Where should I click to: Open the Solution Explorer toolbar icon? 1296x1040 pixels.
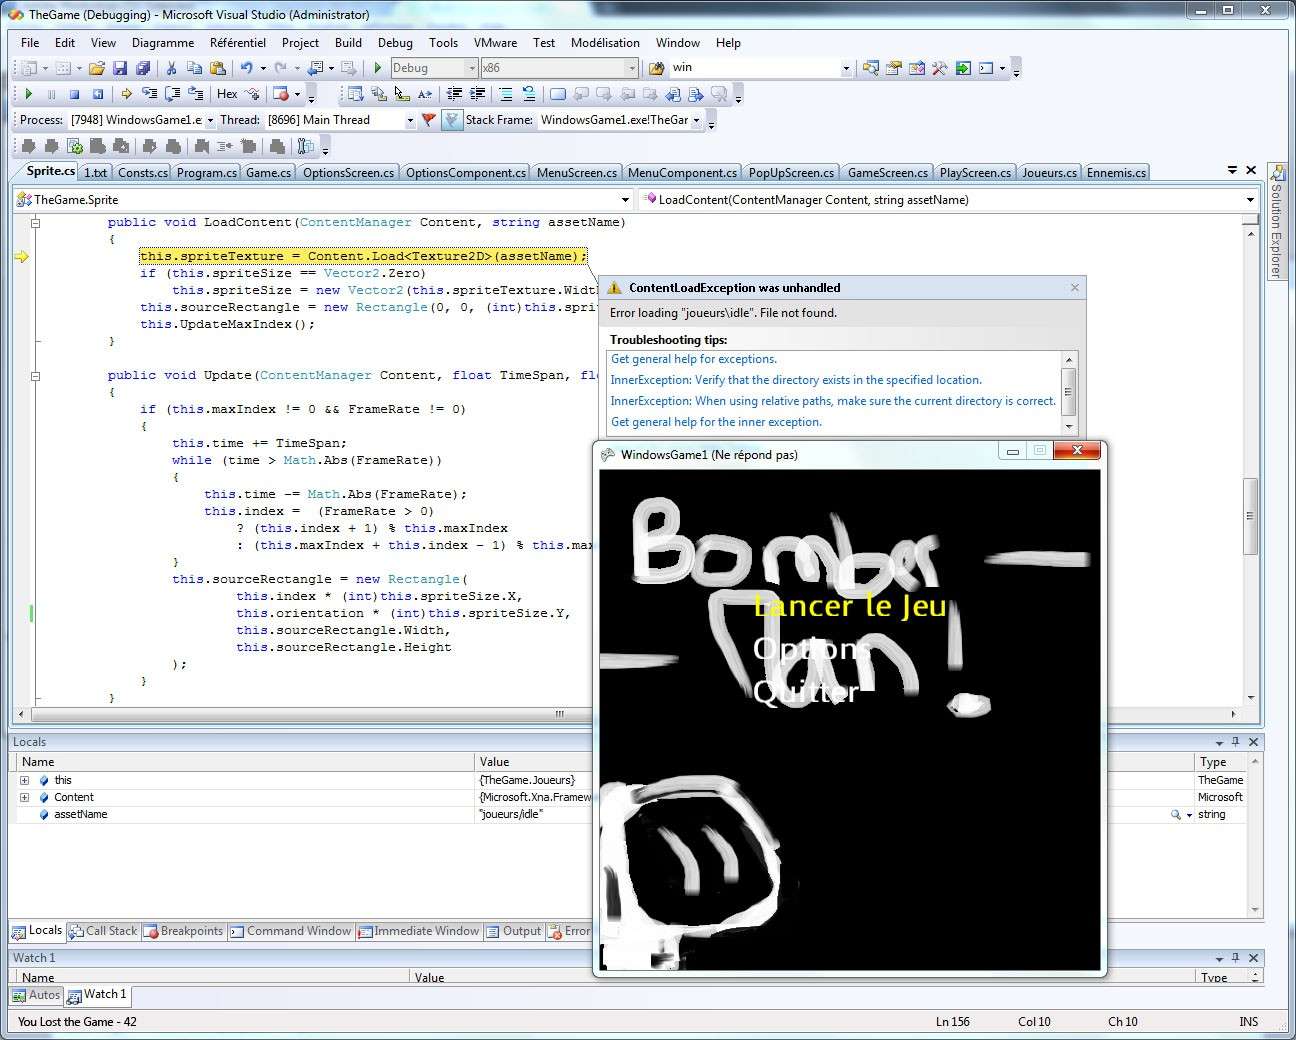click(871, 68)
